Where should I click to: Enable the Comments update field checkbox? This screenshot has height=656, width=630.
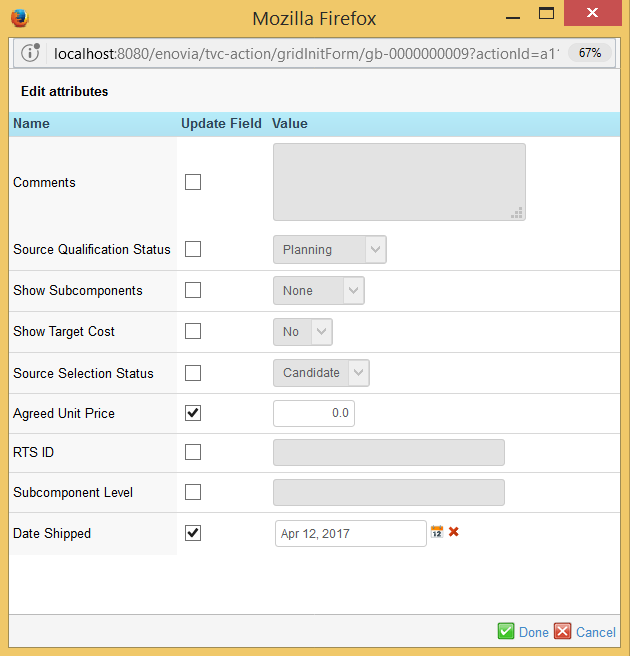pyautogui.click(x=193, y=182)
